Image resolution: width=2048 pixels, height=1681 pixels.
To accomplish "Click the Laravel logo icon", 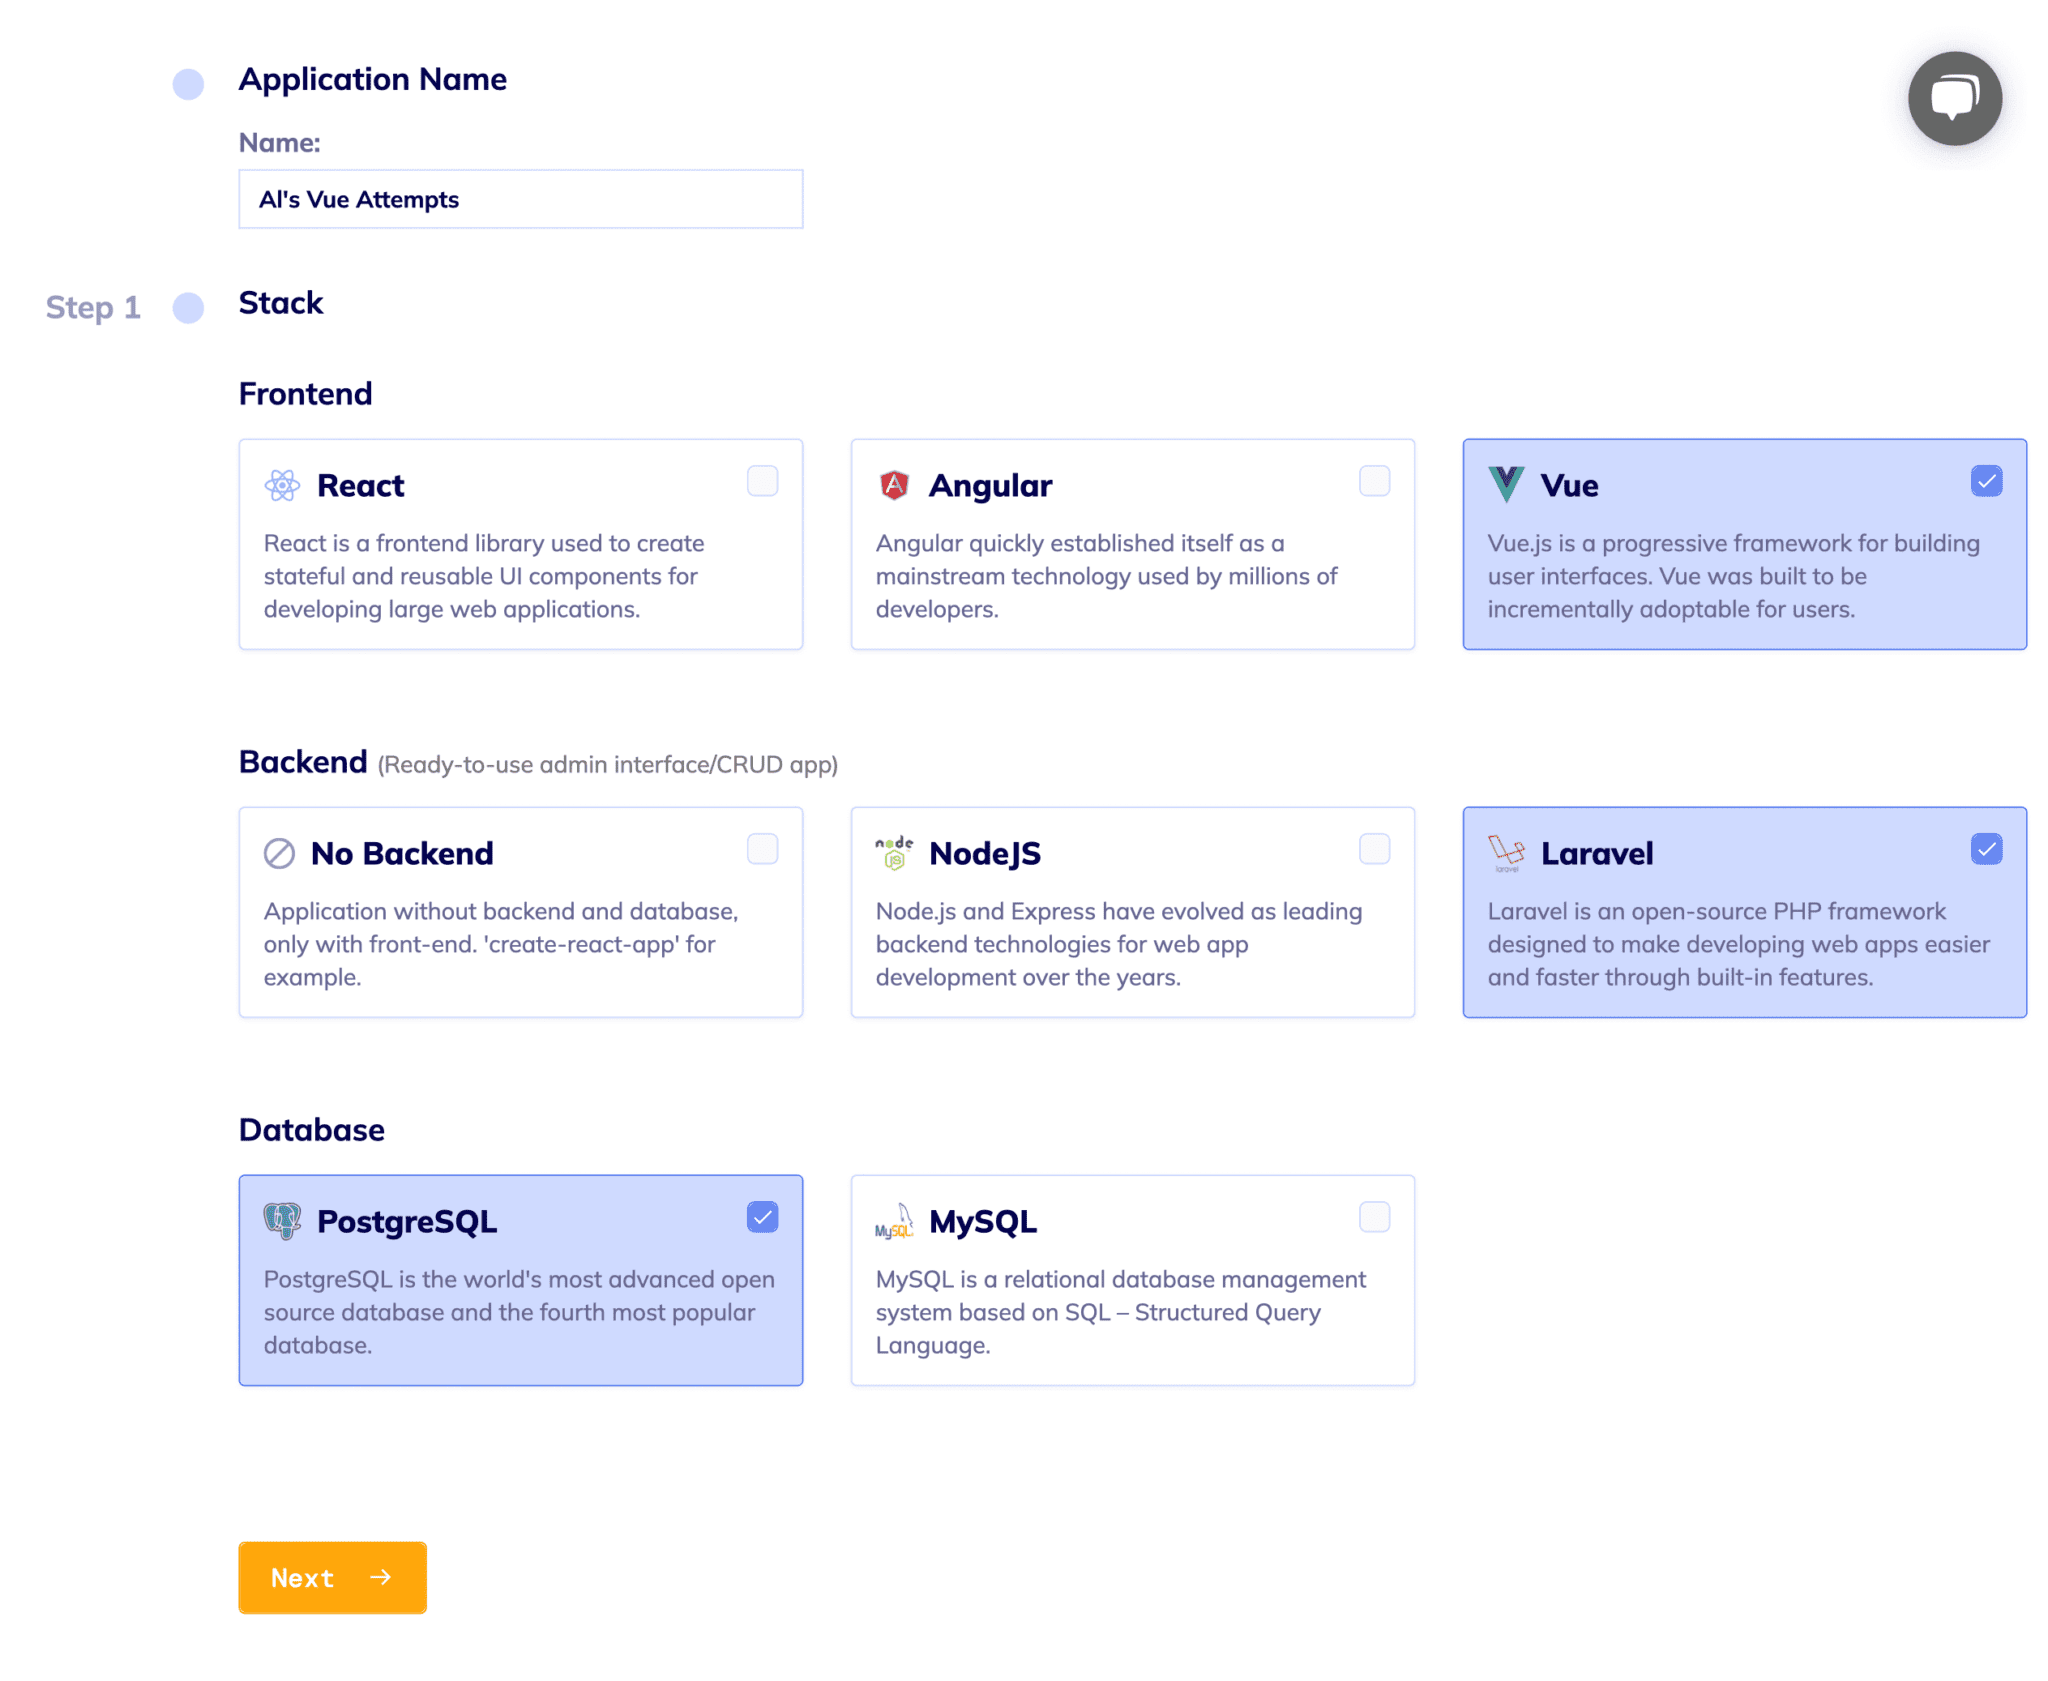I will (x=1506, y=852).
